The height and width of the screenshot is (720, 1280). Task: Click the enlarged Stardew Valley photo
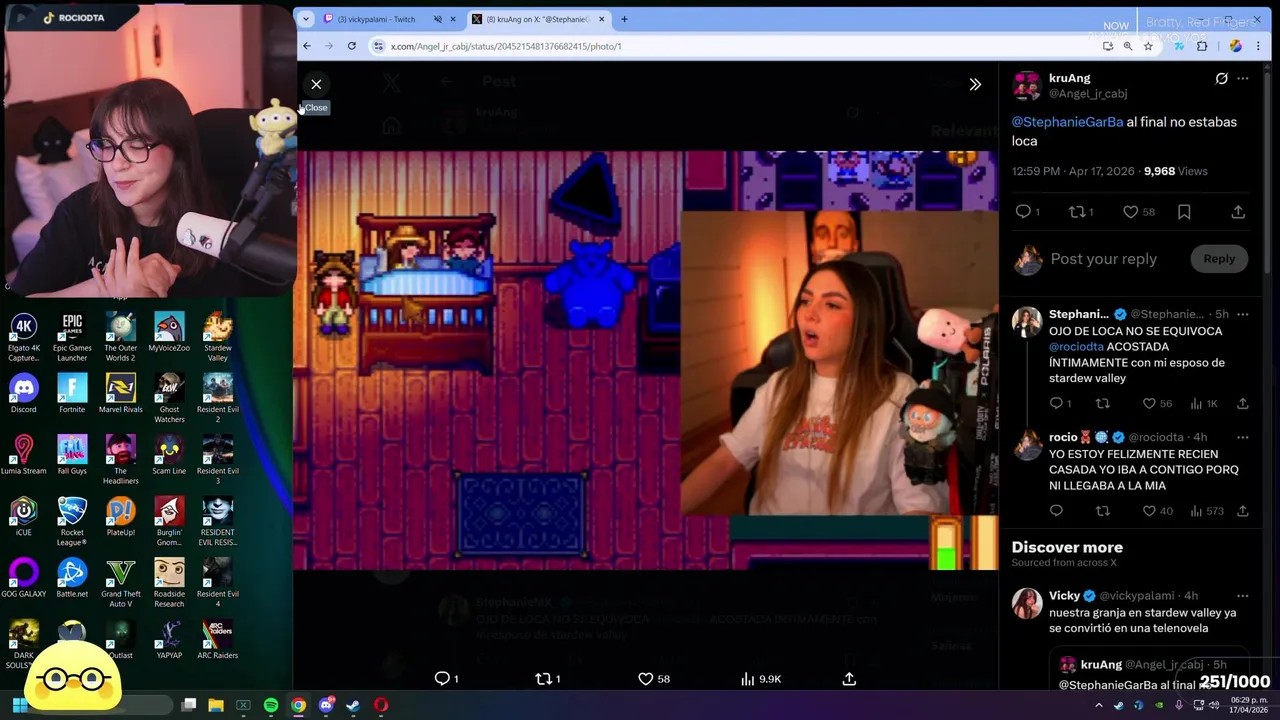[647, 360]
